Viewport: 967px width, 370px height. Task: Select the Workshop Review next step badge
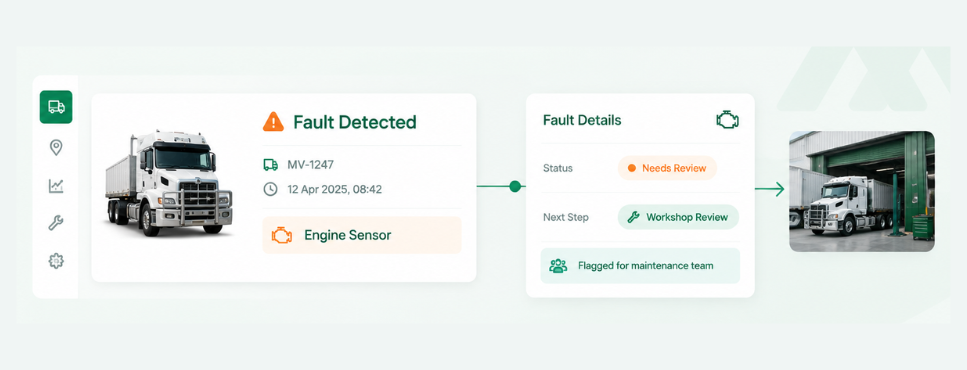pyautogui.click(x=678, y=217)
